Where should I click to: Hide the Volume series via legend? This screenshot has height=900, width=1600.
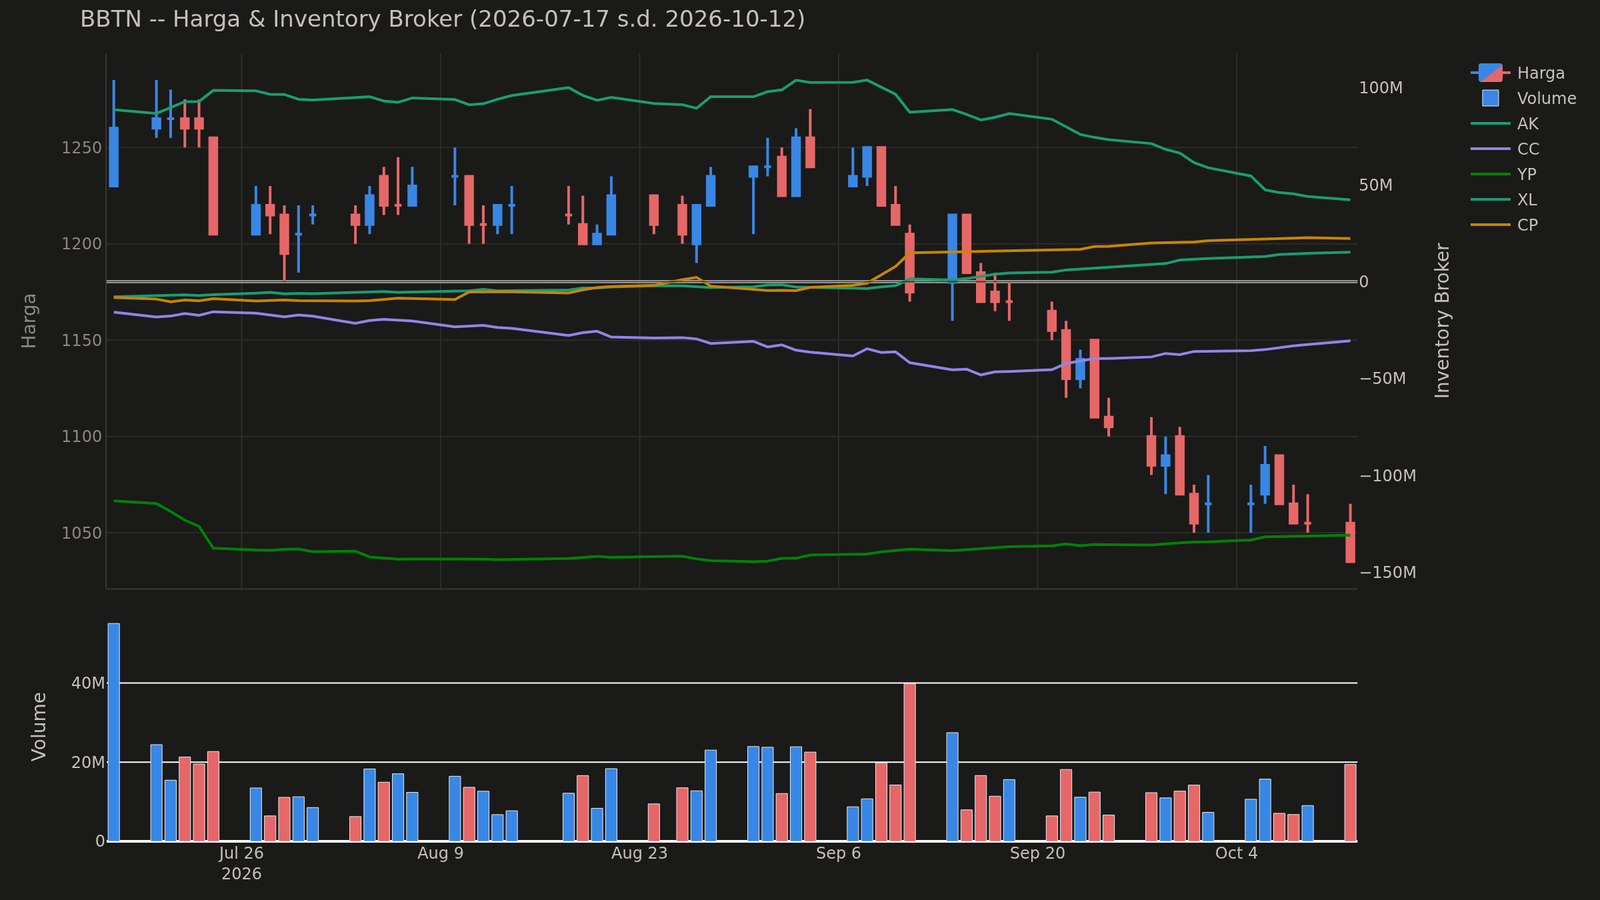coord(1523,98)
